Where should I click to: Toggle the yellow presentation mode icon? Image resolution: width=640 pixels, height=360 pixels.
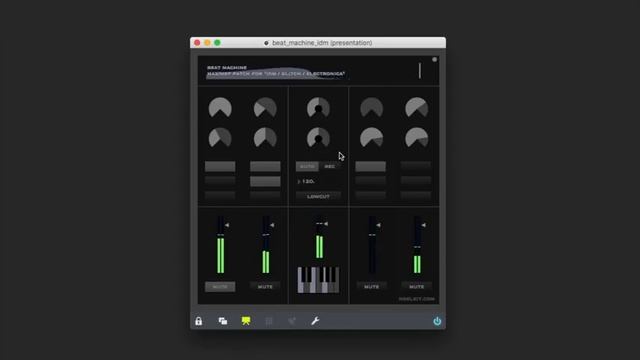[x=246, y=321]
